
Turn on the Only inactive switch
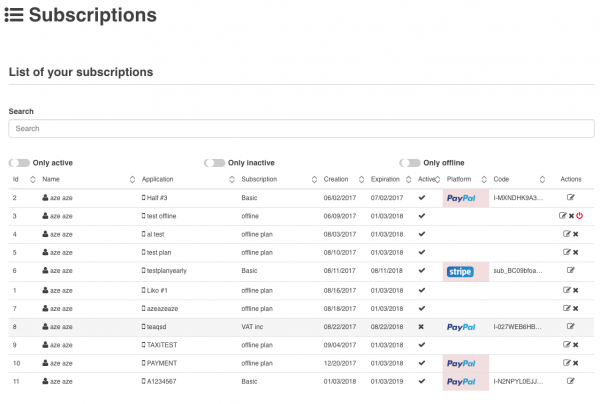click(214, 162)
